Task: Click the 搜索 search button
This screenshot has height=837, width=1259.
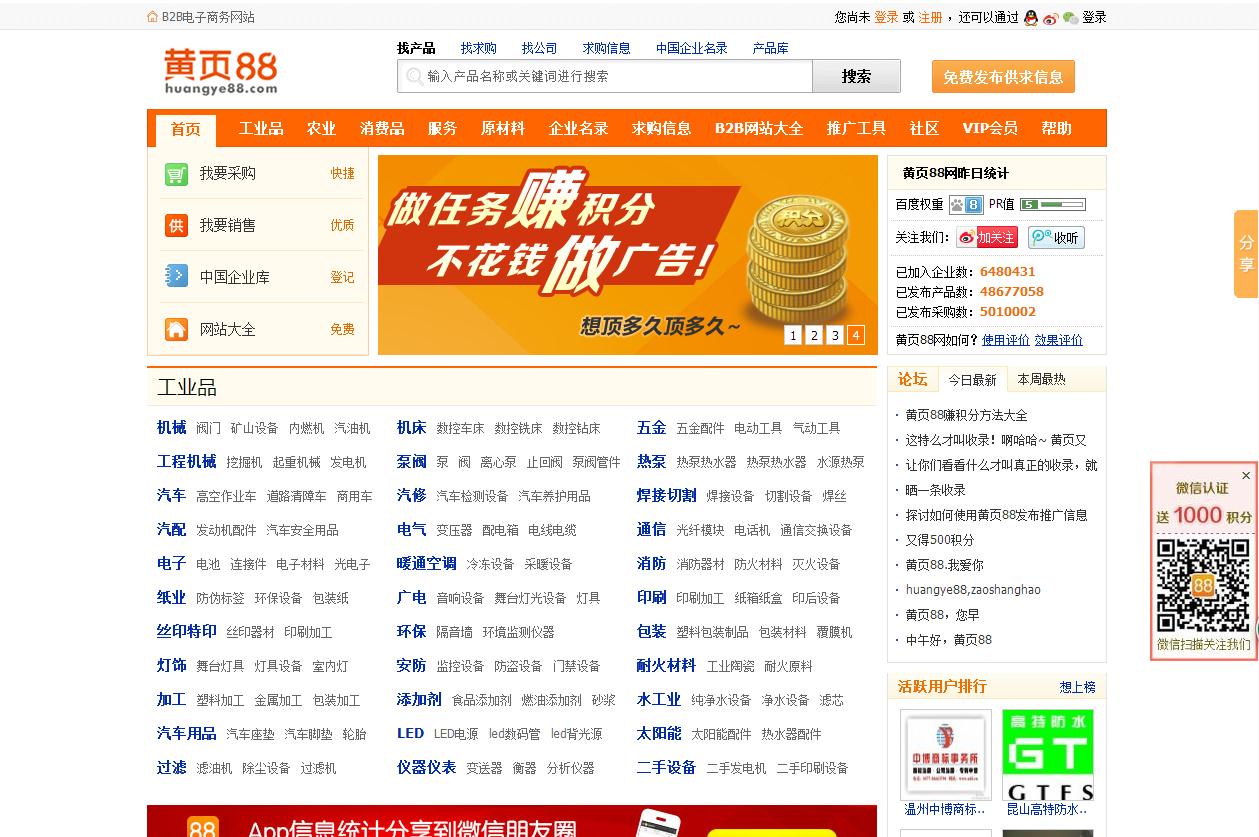Action: [x=856, y=76]
